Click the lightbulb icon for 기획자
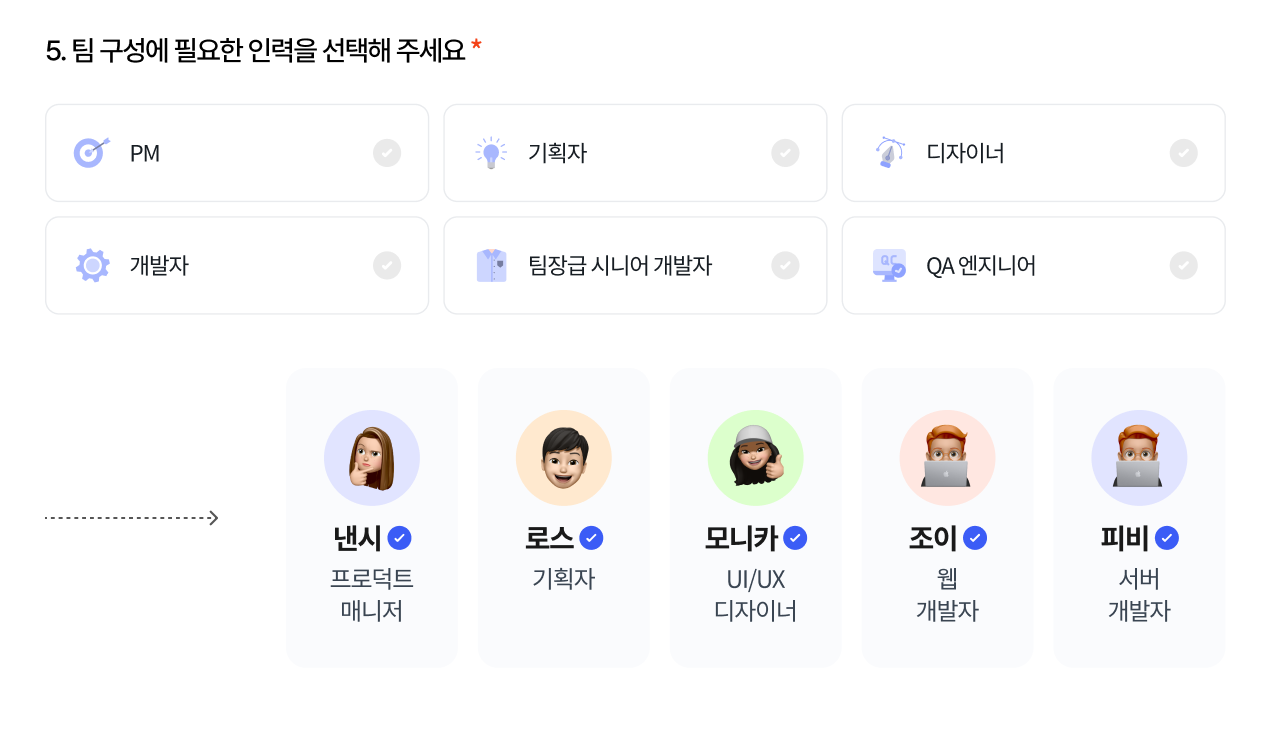The image size is (1270, 735). [x=490, y=153]
